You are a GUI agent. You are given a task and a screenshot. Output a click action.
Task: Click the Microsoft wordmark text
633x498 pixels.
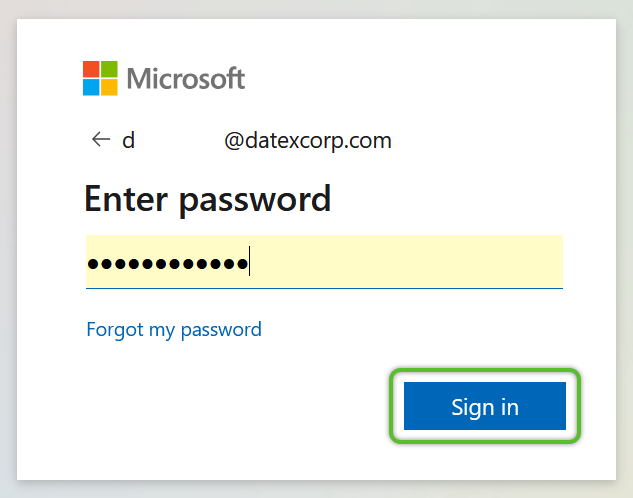[x=186, y=78]
